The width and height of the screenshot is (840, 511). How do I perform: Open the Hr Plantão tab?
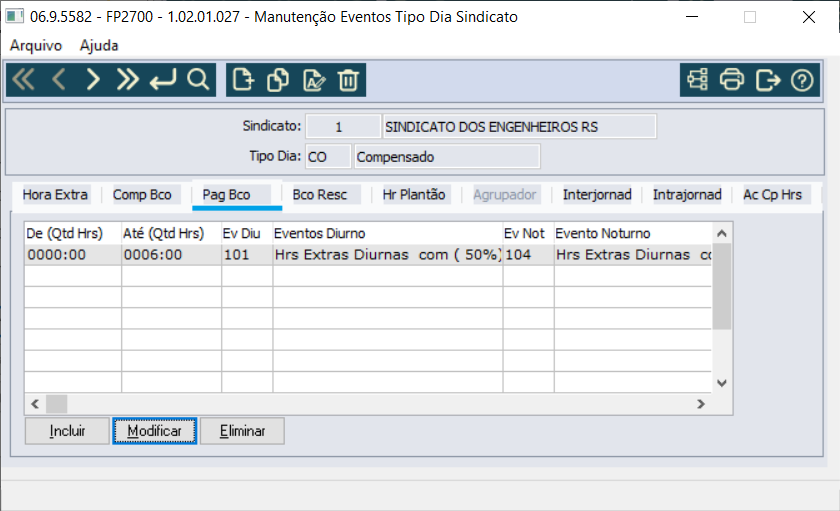pos(414,194)
